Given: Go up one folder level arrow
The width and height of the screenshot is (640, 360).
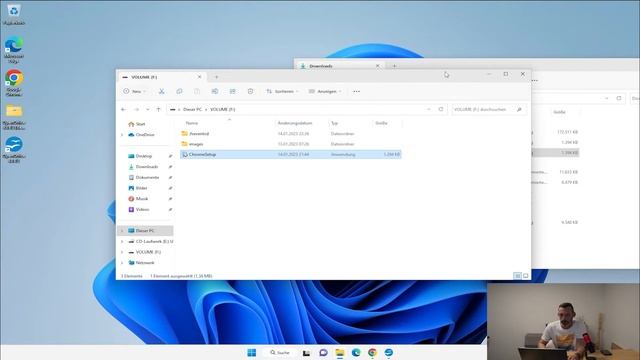Looking at the screenshot, I should tap(159, 109).
